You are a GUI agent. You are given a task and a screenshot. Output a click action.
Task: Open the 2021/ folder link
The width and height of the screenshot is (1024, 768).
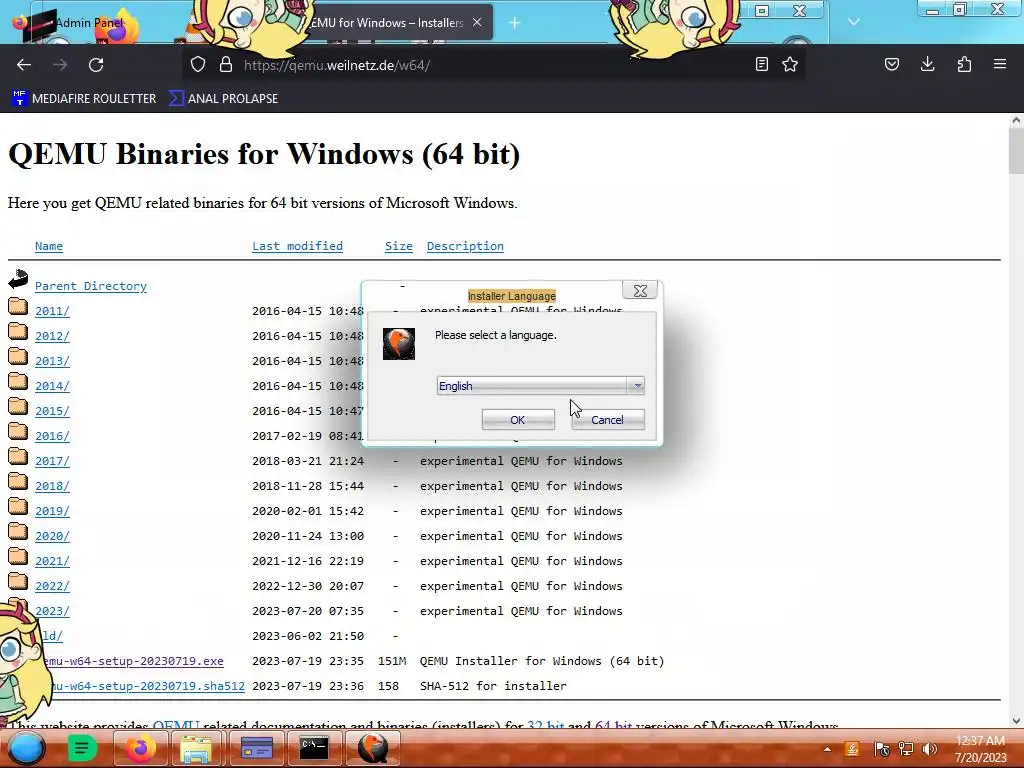click(x=52, y=561)
